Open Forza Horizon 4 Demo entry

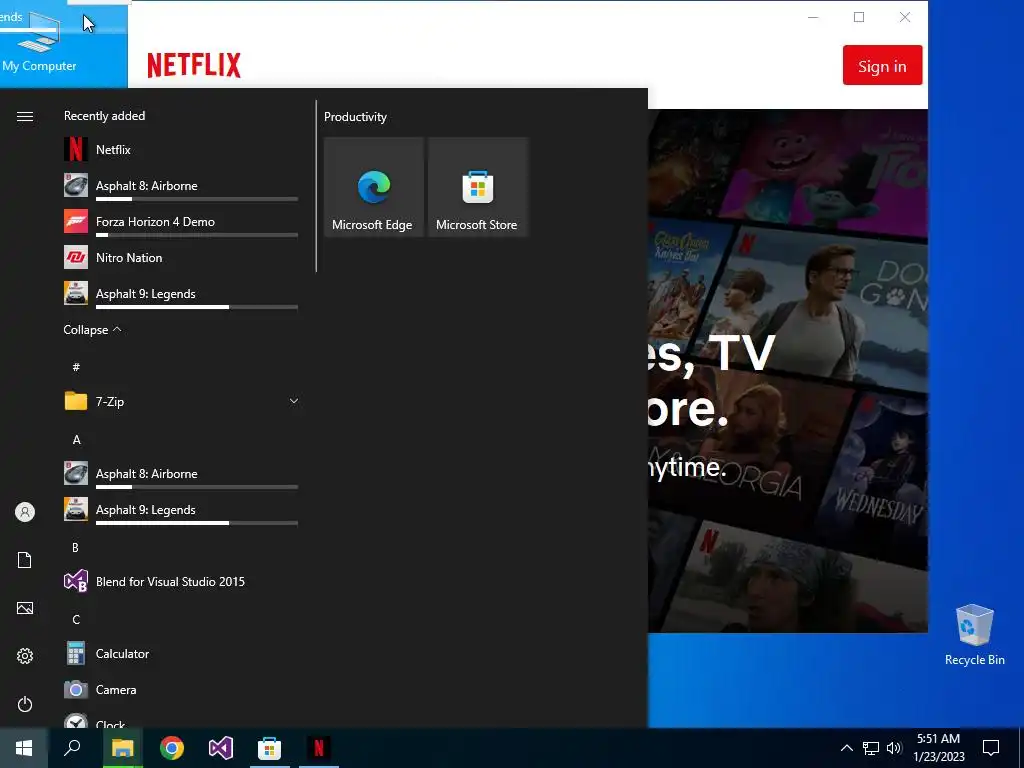182,222
